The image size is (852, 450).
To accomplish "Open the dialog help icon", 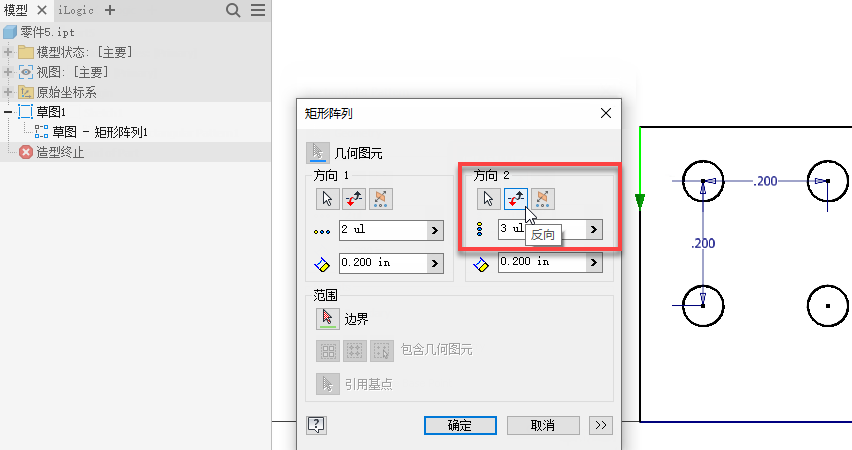I will (316, 425).
